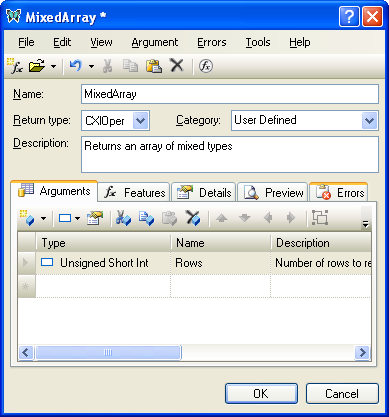Image resolution: width=389 pixels, height=417 pixels.
Task: Click the New Function icon in main toolbar
Action: (x=14, y=66)
